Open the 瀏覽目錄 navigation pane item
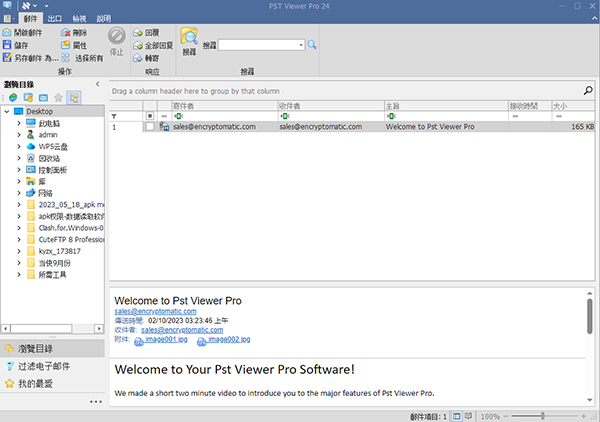Viewport: 600px width, 422px height. pyautogui.click(x=52, y=349)
